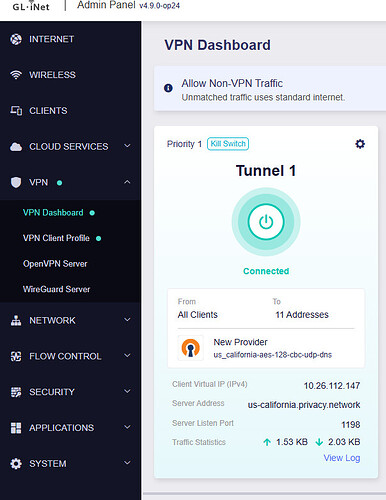
Task: Click the 11 Addresses destination entry
Action: point(302,315)
